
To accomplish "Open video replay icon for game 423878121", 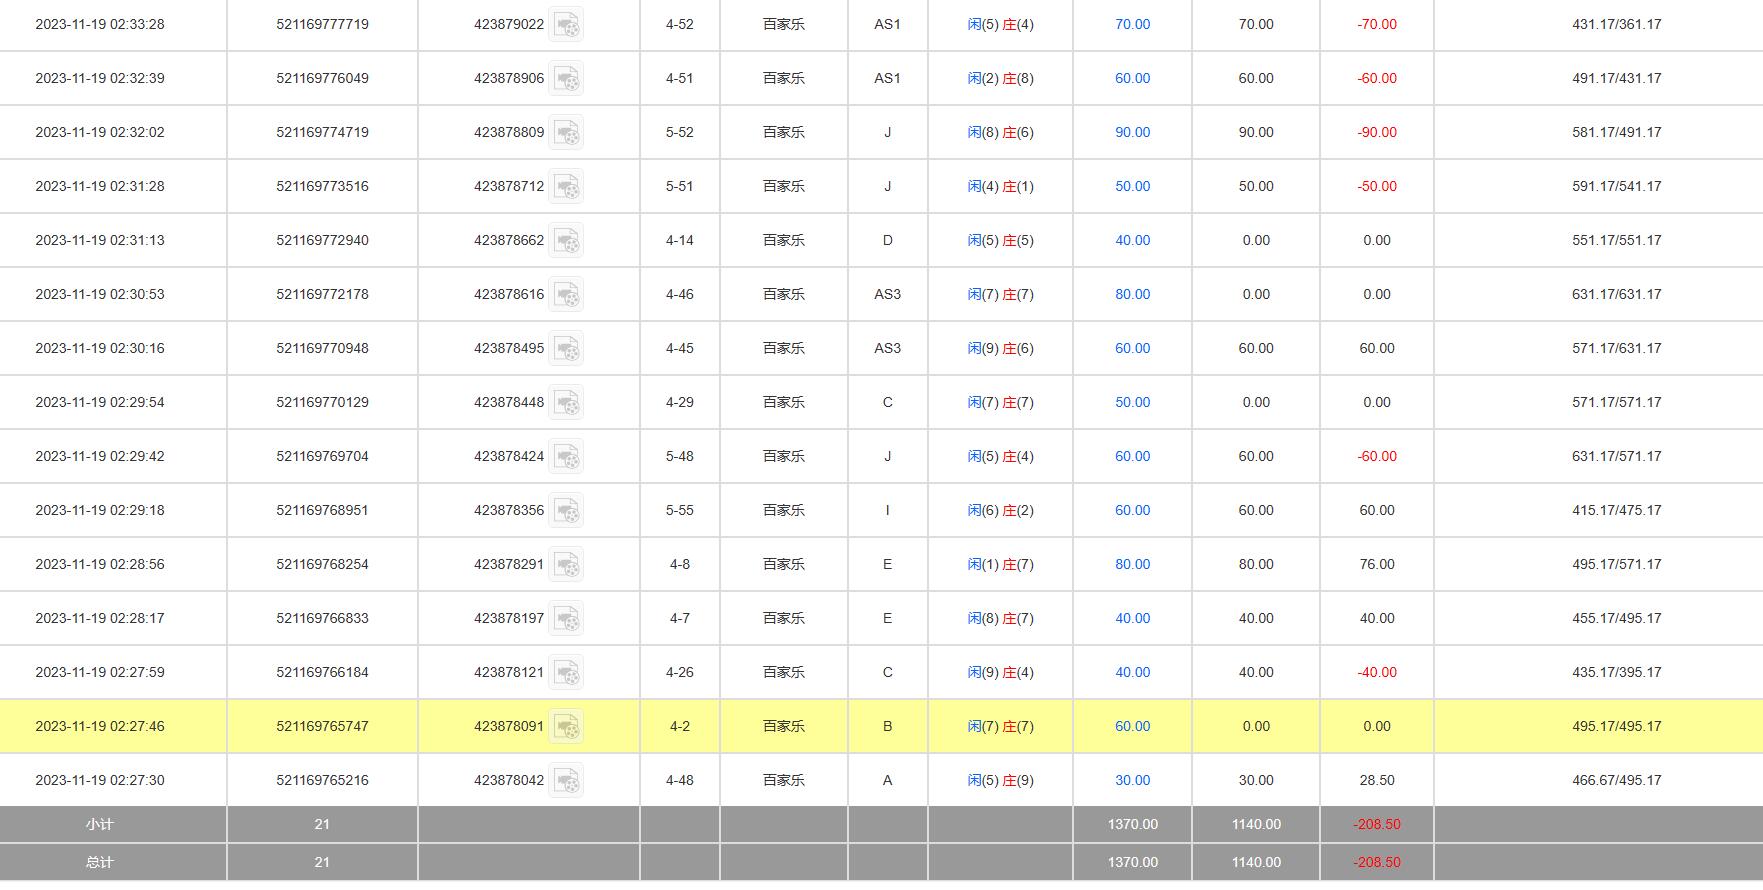I will pos(566,672).
